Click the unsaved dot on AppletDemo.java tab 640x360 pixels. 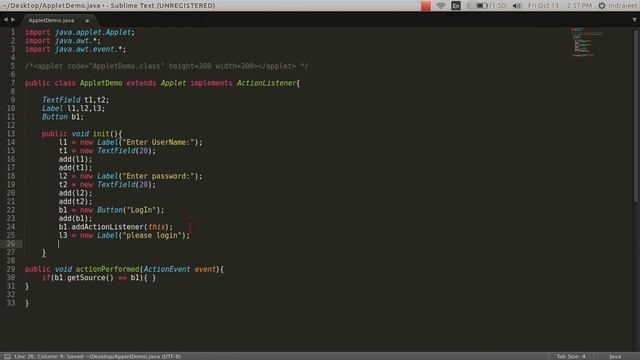(87, 20)
